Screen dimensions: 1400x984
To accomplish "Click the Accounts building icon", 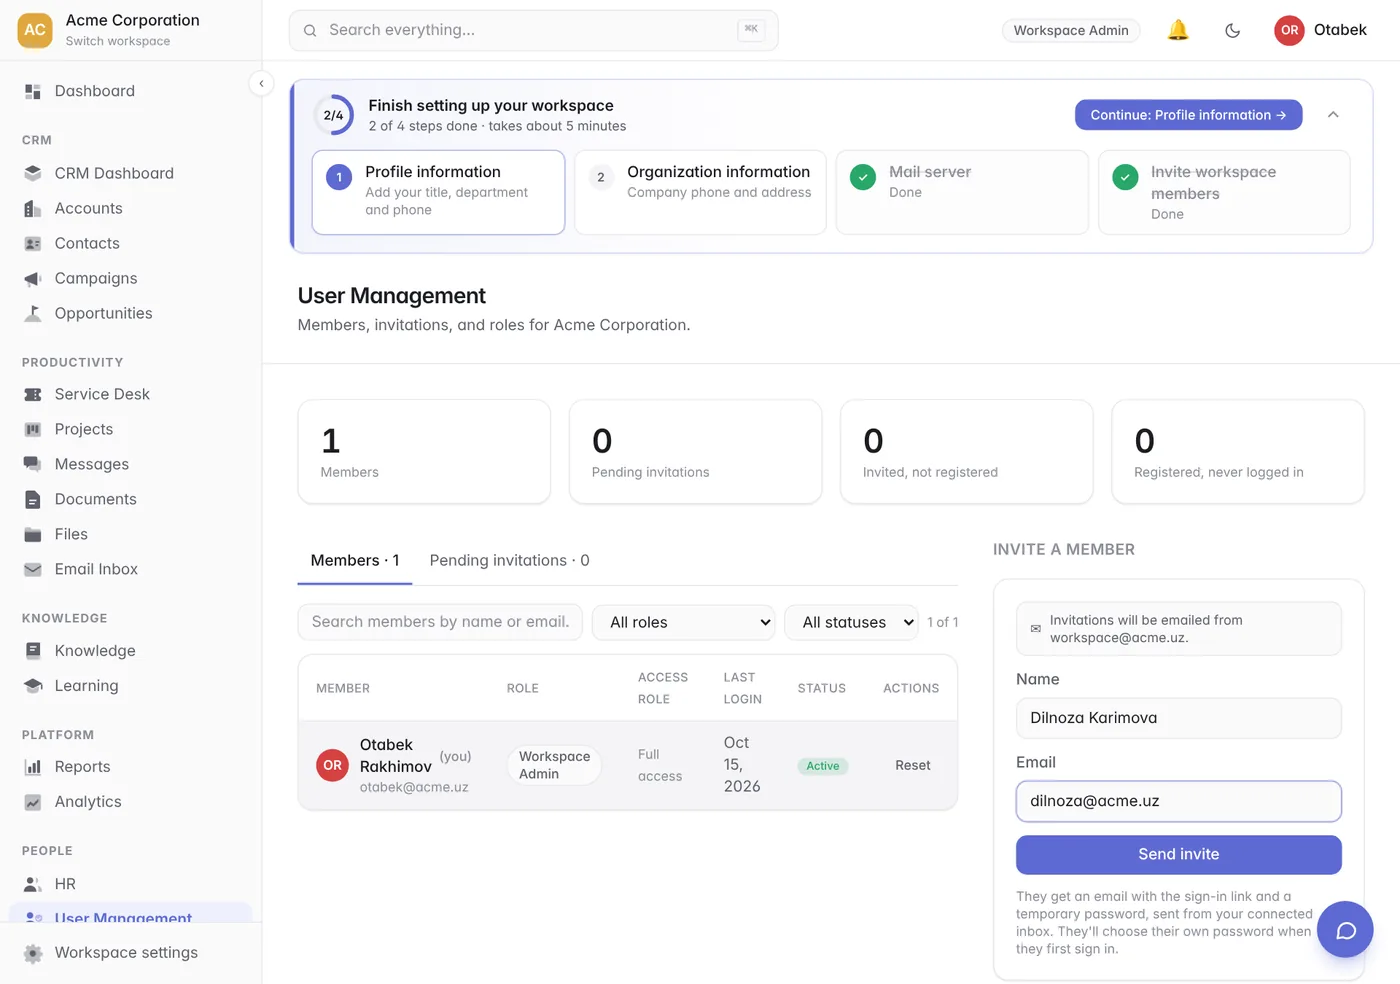I will [33, 208].
